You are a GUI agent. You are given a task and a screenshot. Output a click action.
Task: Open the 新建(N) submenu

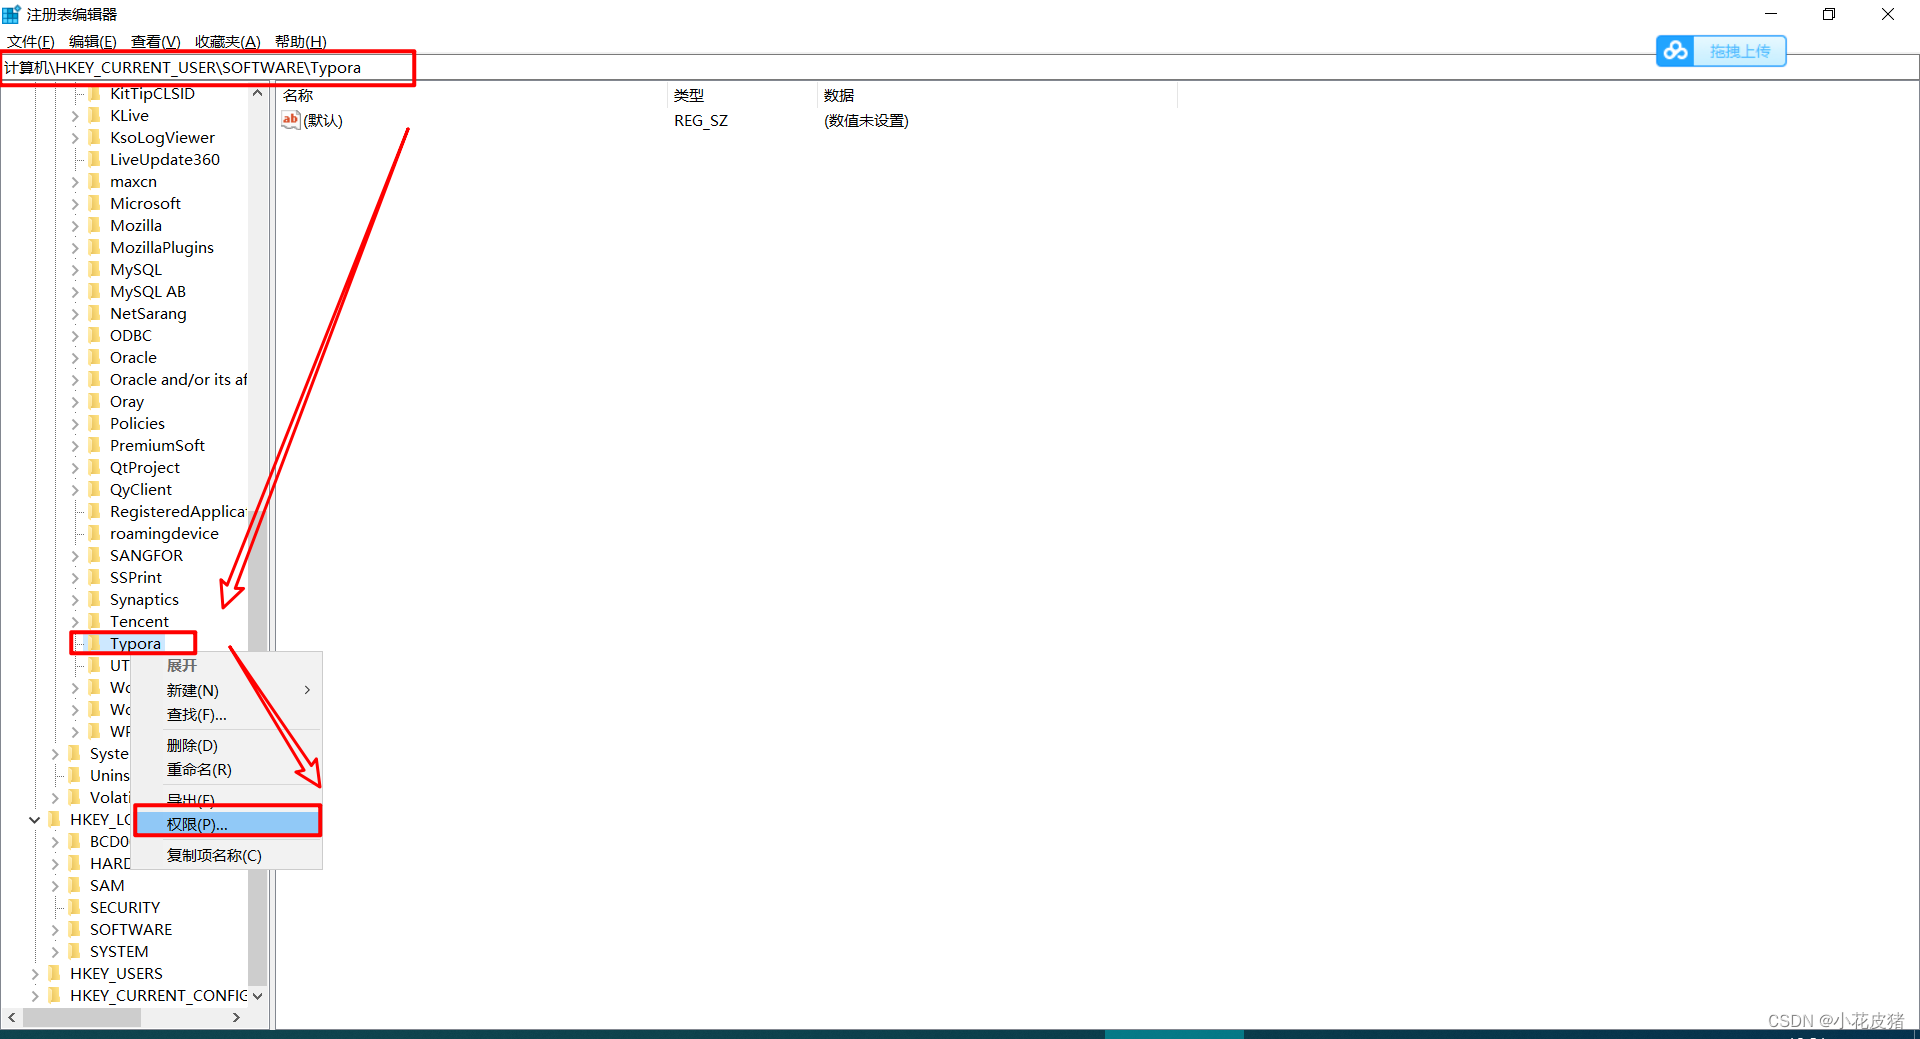[x=227, y=690]
